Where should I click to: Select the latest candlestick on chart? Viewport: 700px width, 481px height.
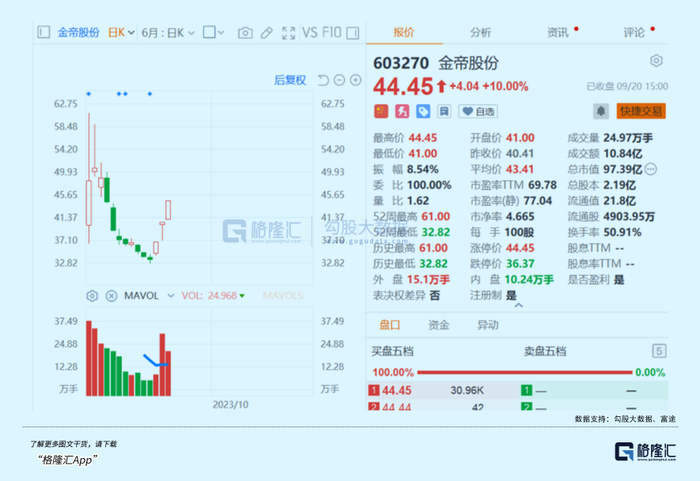[168, 209]
